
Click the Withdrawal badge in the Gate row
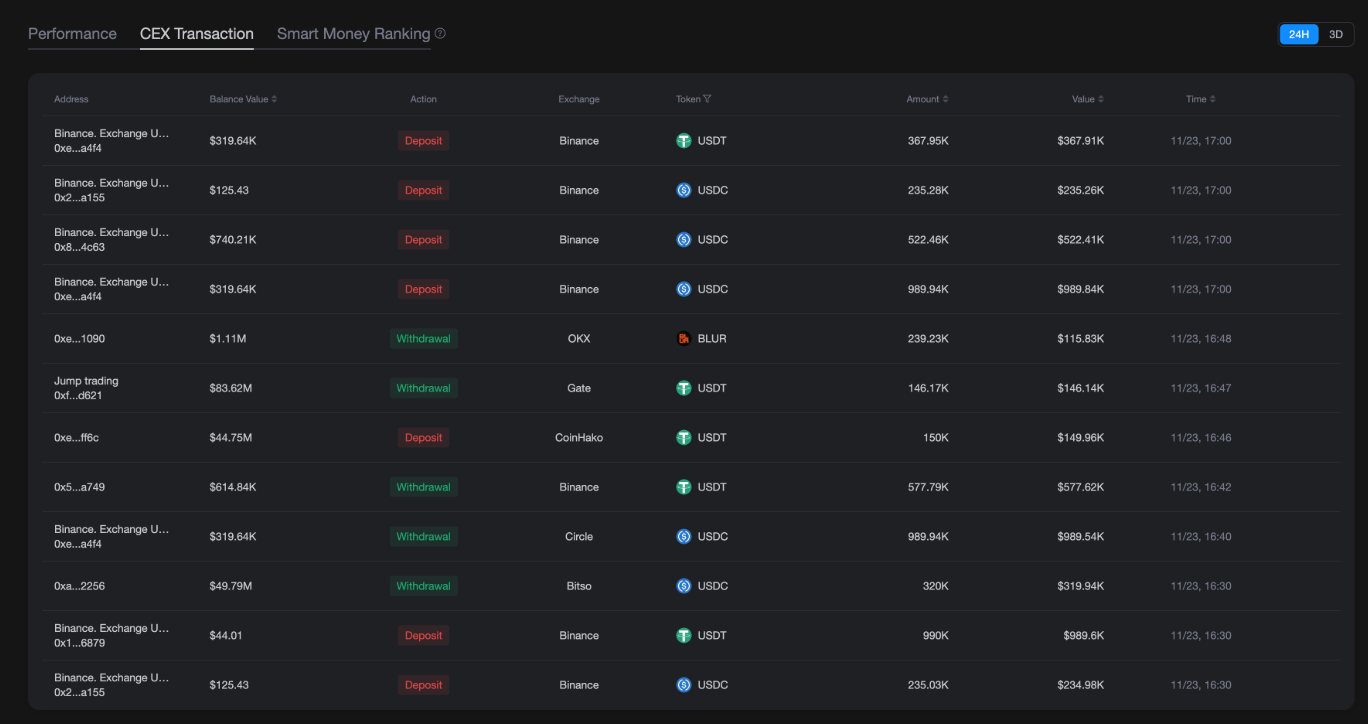[x=423, y=388]
